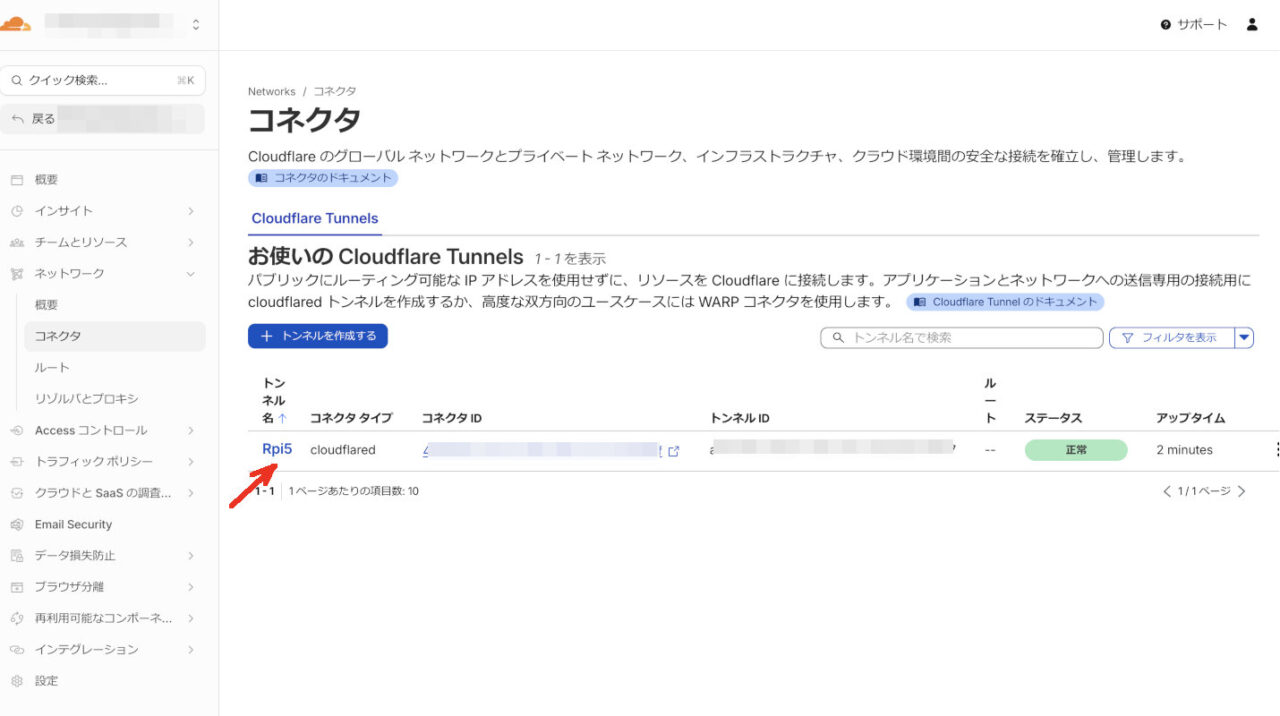Click the 設定 gear icon
Viewport: 1280px width, 716px height.
coord(16,681)
